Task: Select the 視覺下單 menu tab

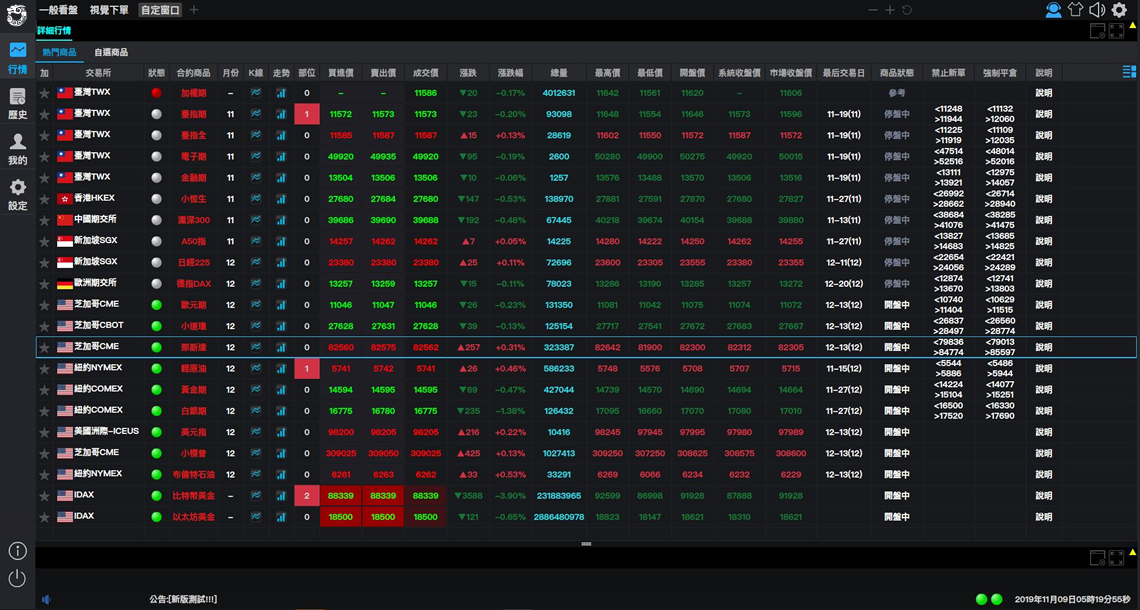Action: (109, 10)
